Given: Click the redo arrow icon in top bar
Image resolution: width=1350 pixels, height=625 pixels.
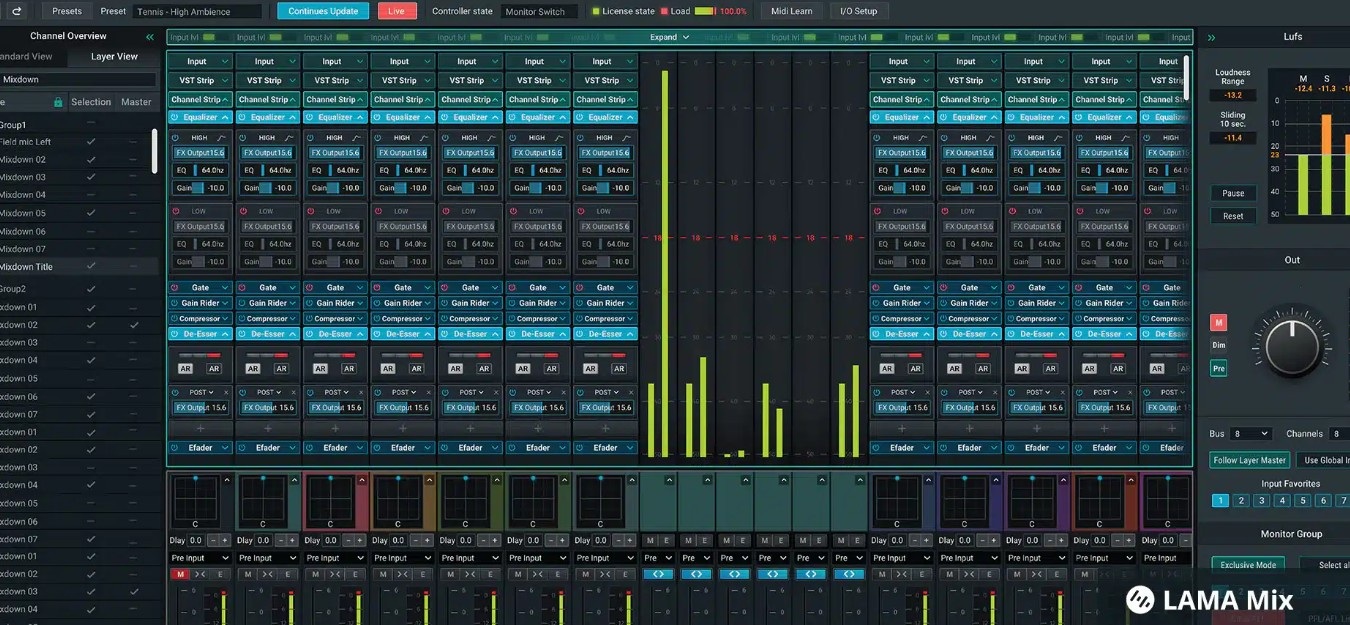Looking at the screenshot, I should [x=16, y=12].
